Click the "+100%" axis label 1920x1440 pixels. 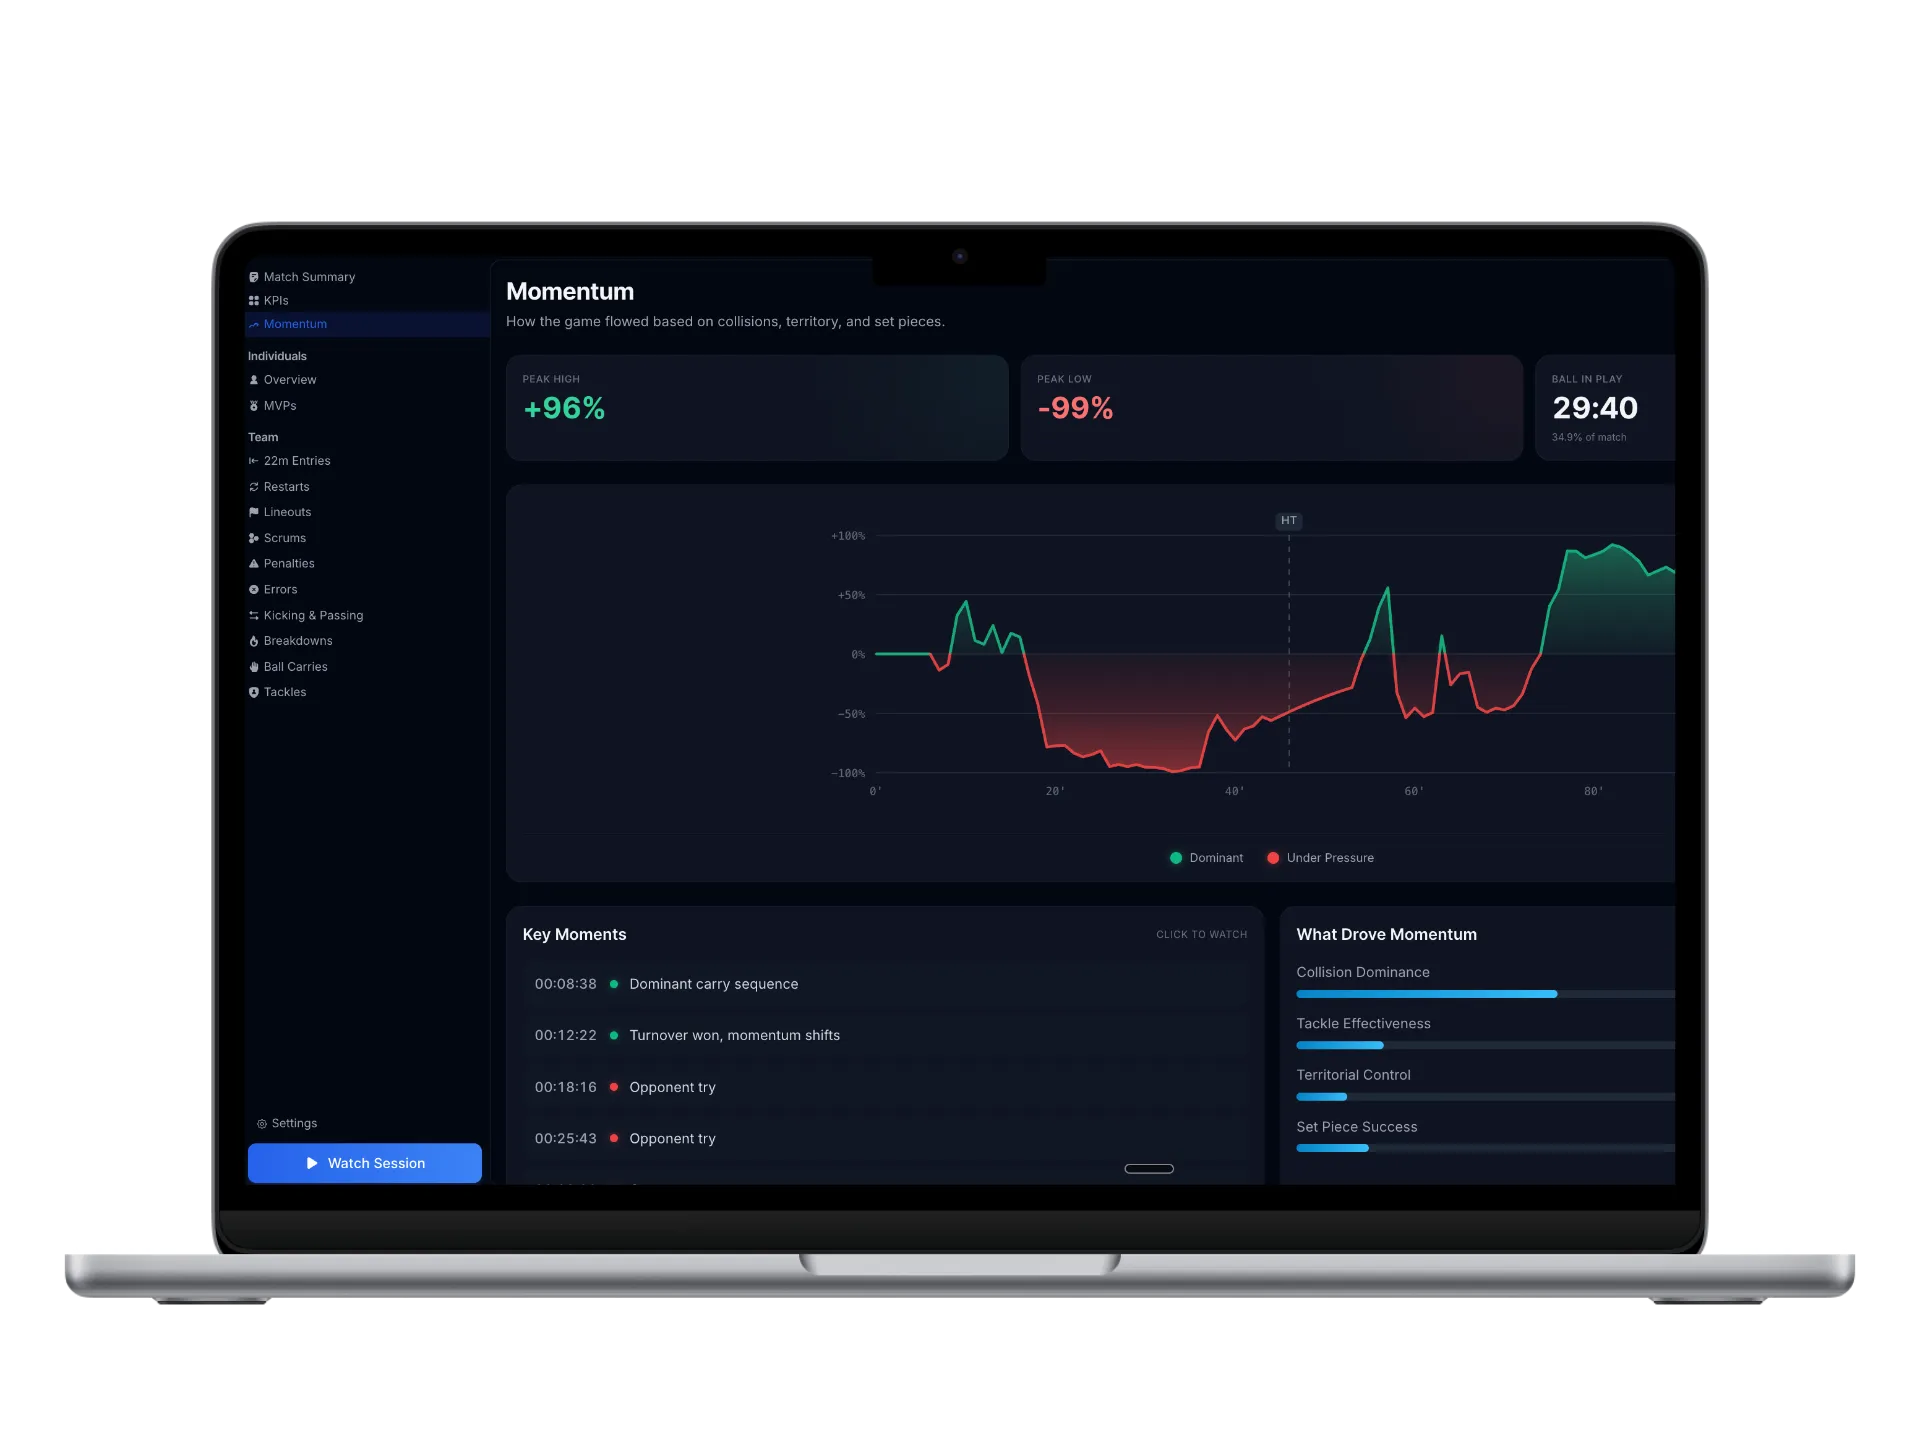pyautogui.click(x=848, y=536)
